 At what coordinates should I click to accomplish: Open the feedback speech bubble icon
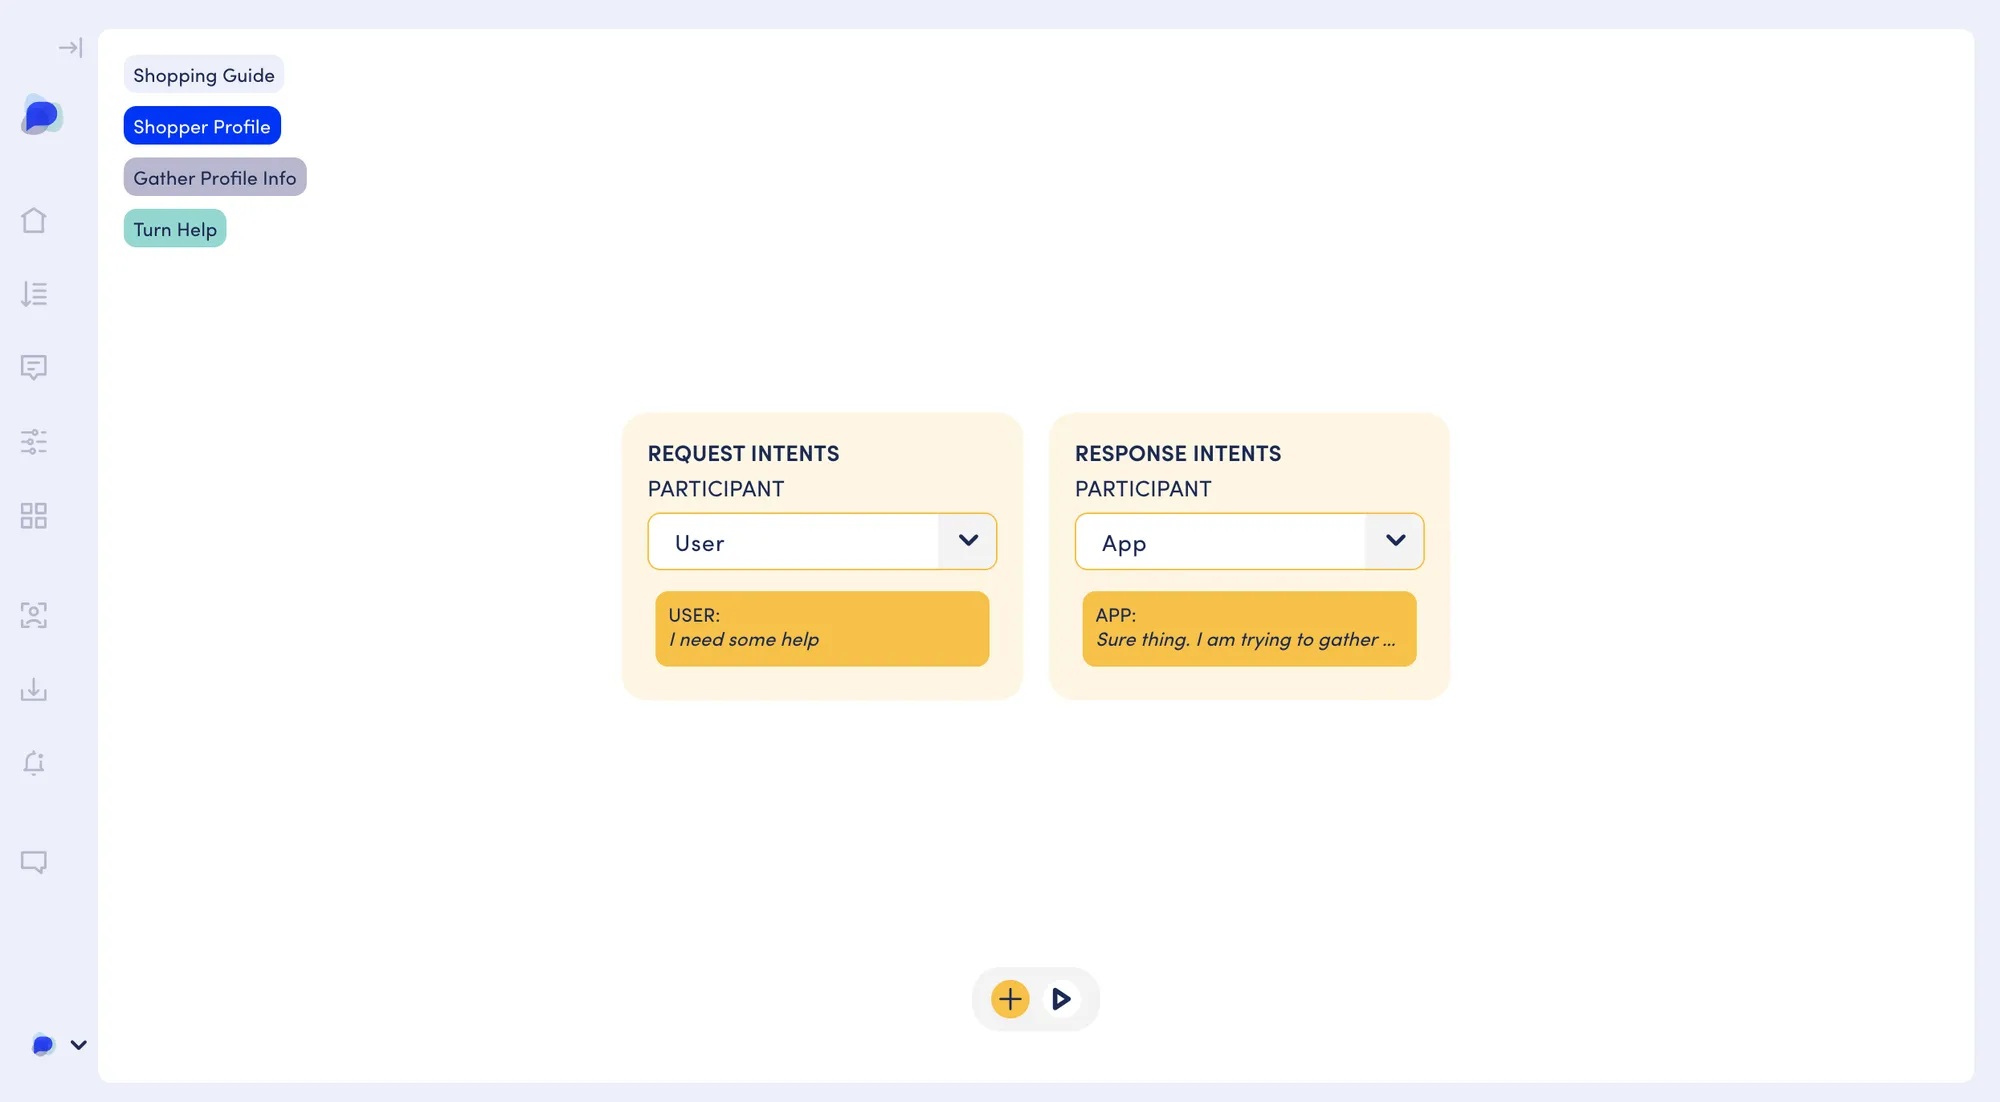34,862
